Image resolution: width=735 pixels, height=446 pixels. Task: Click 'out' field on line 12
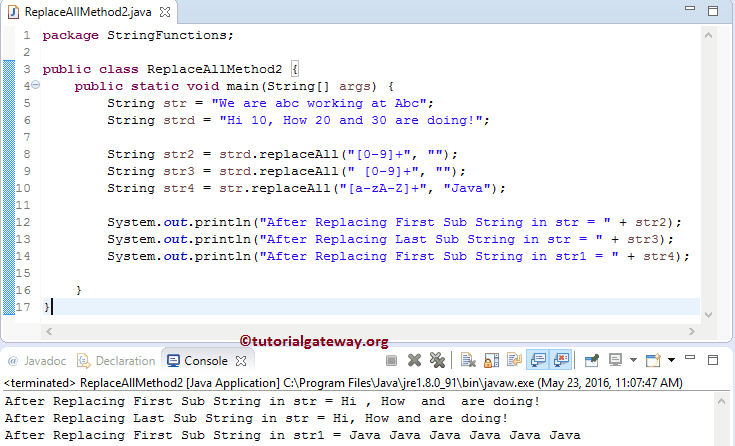pos(175,222)
